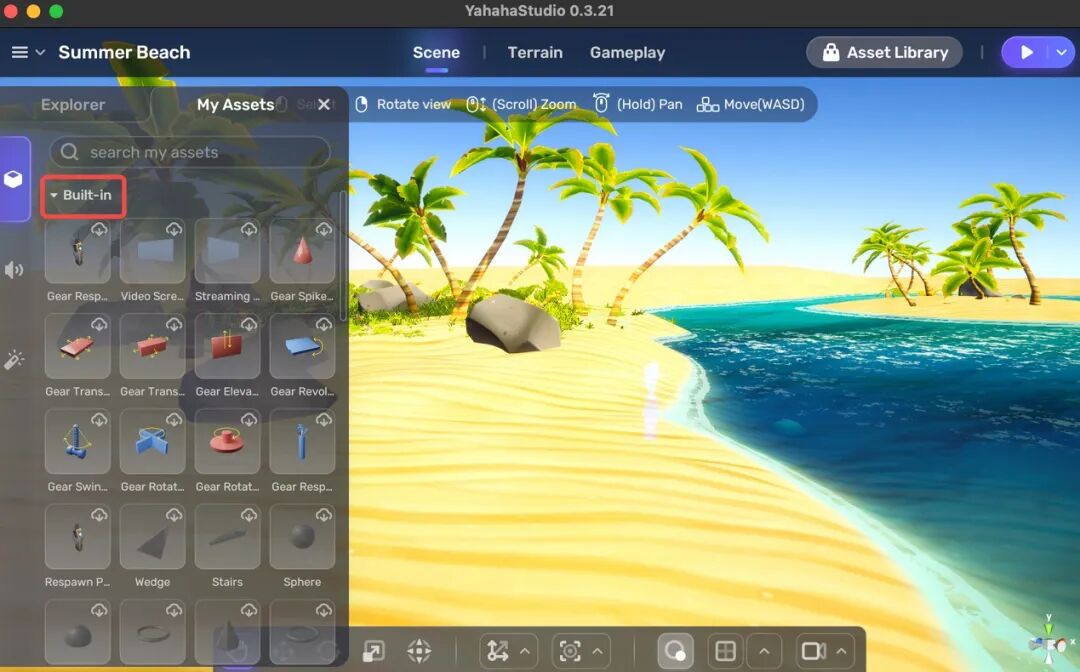The width and height of the screenshot is (1080, 672).
Task: Open the hamburger main menu
Action: tap(19, 52)
